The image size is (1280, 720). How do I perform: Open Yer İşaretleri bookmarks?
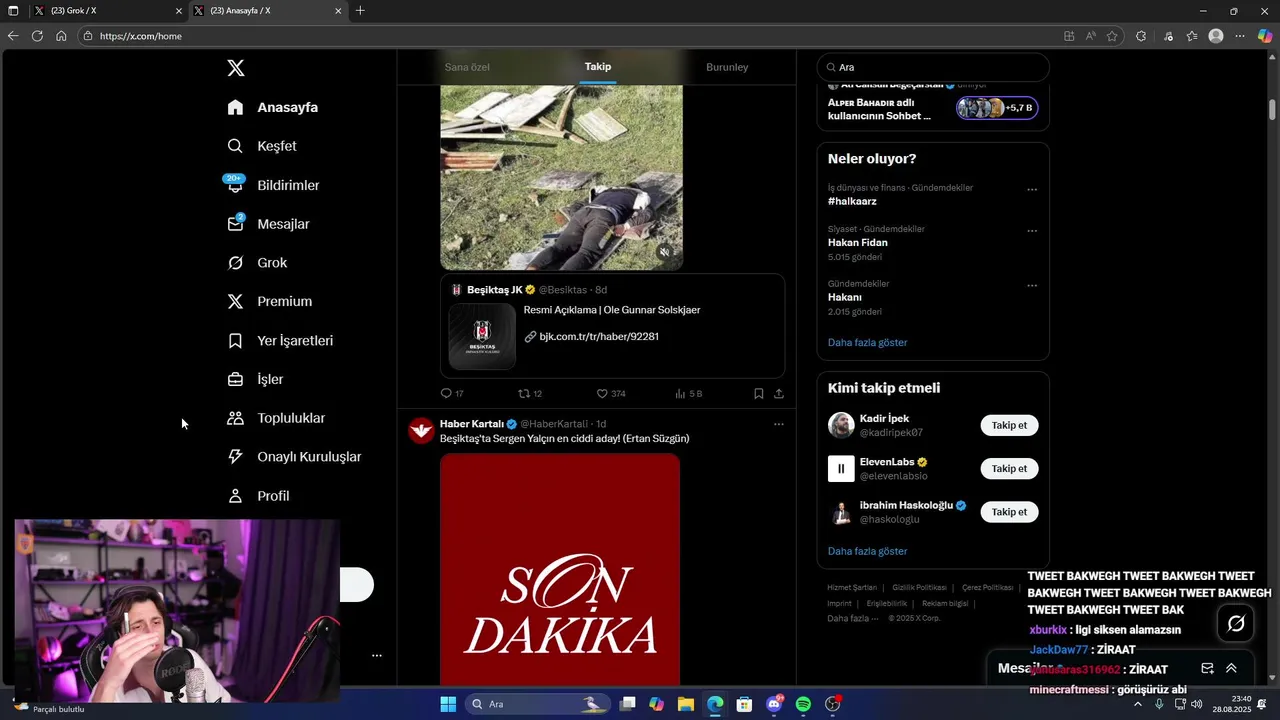(x=280, y=341)
